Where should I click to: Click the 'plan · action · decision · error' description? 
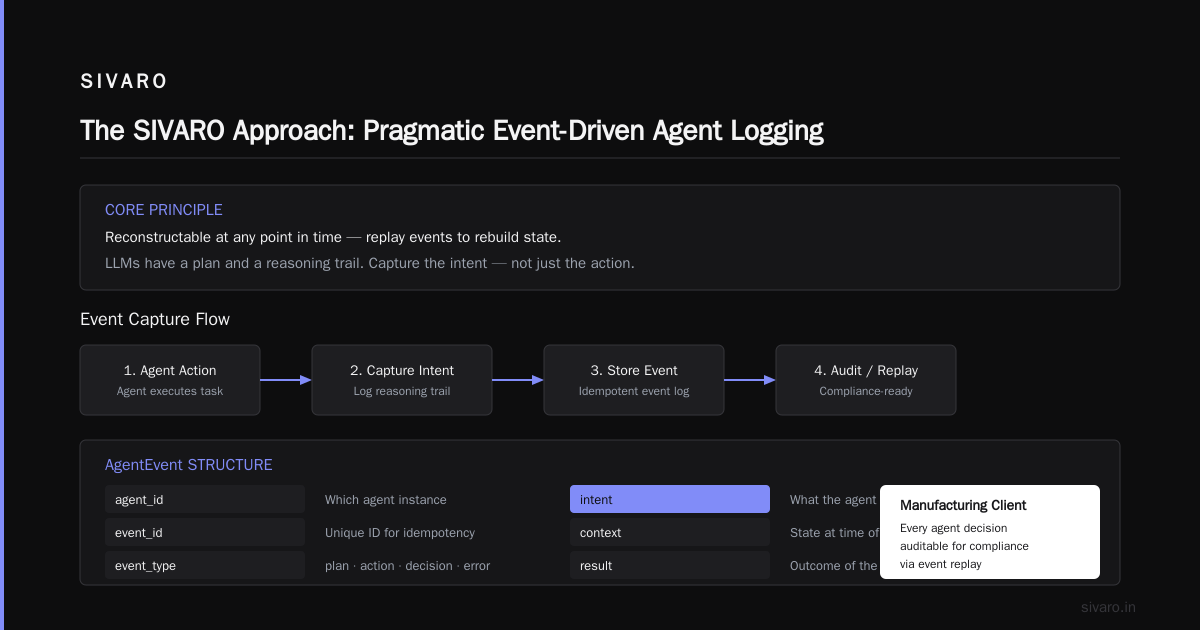[408, 565]
